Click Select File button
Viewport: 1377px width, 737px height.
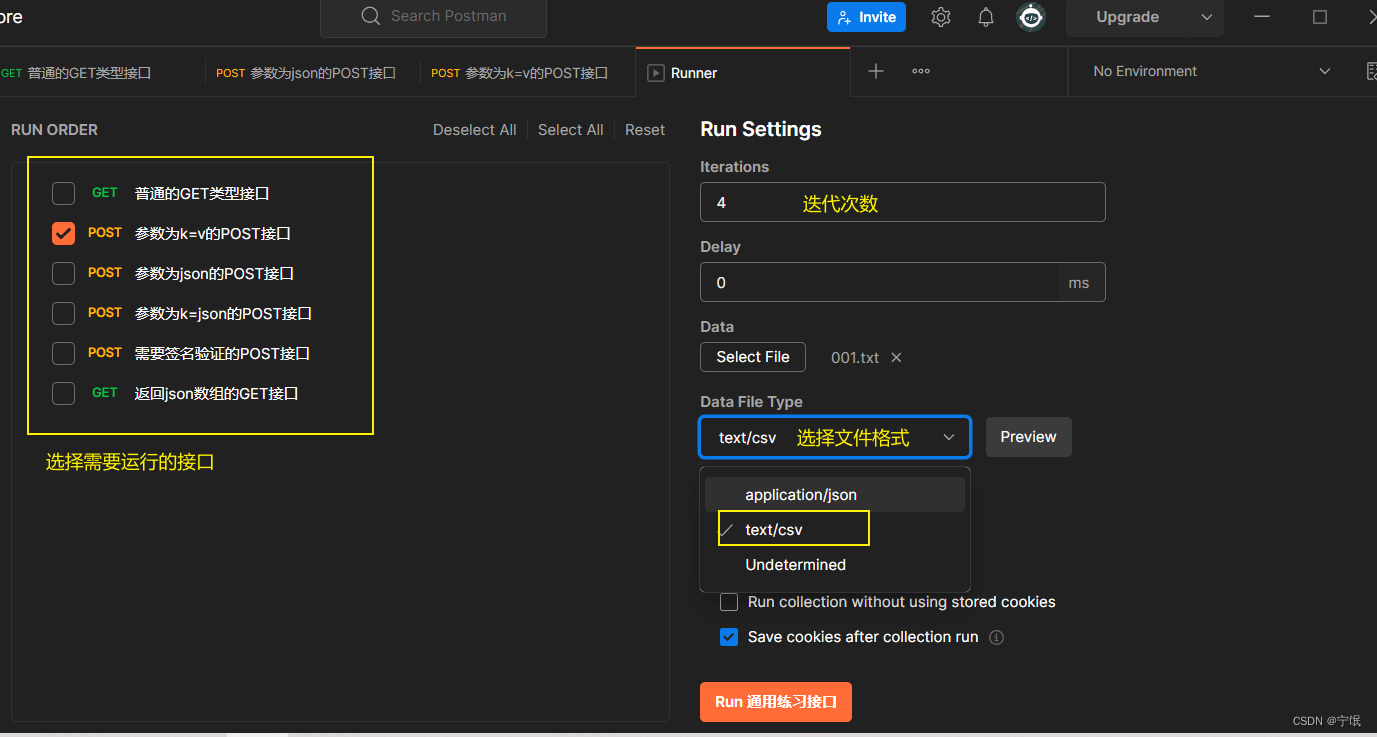753,357
